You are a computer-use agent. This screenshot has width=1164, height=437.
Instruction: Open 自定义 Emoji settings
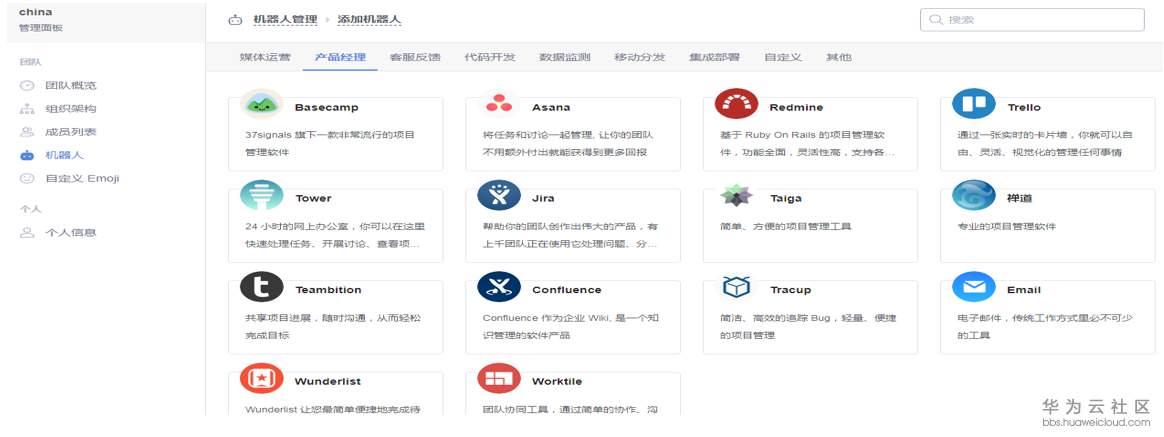[x=82, y=178]
